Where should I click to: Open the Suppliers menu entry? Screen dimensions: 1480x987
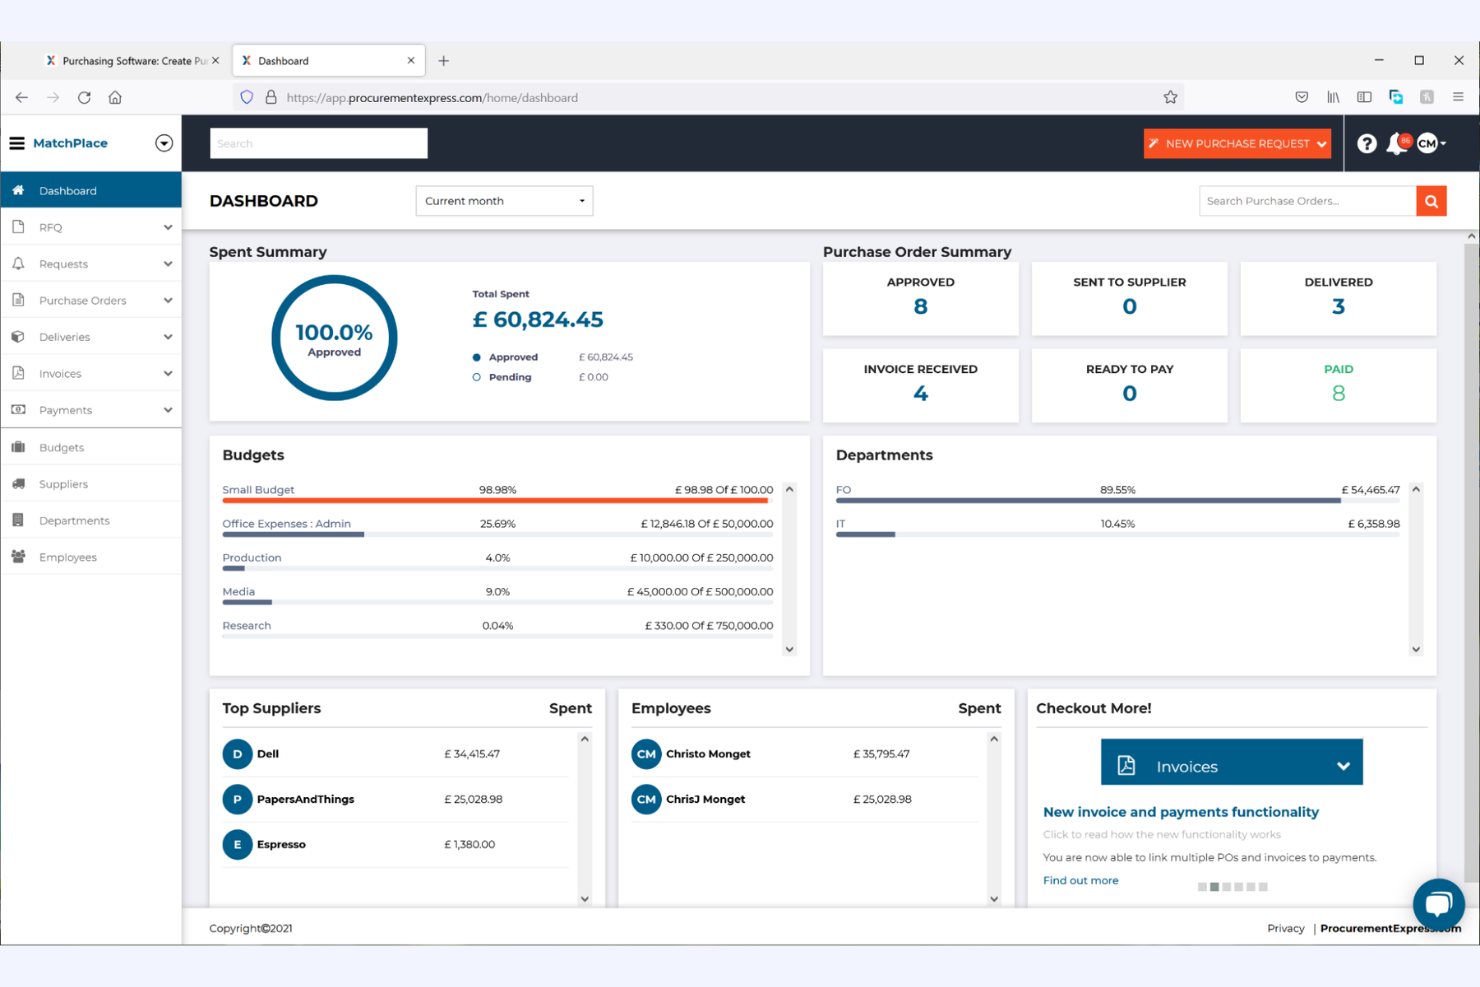coord(63,484)
